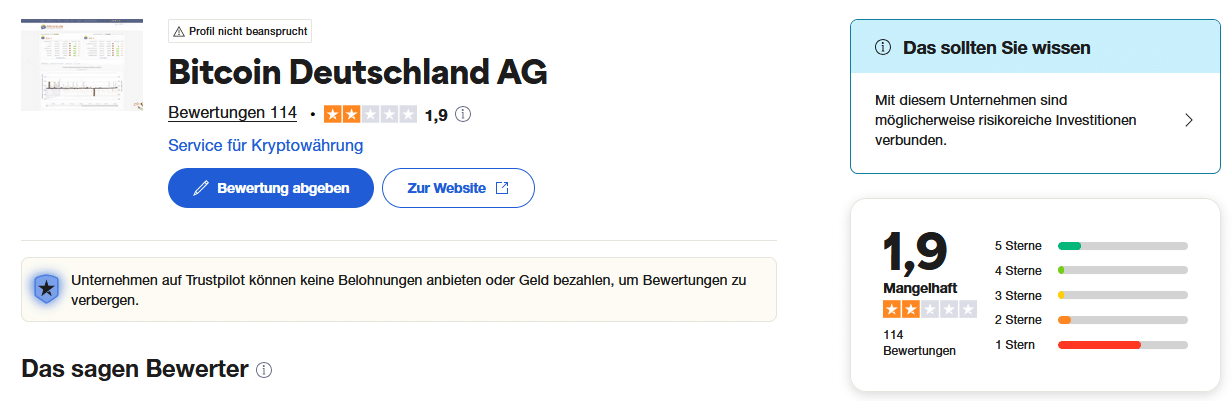The image size is (1232, 401).
Task: Click the info icon next to 1,9 rating
Action: coord(463,115)
